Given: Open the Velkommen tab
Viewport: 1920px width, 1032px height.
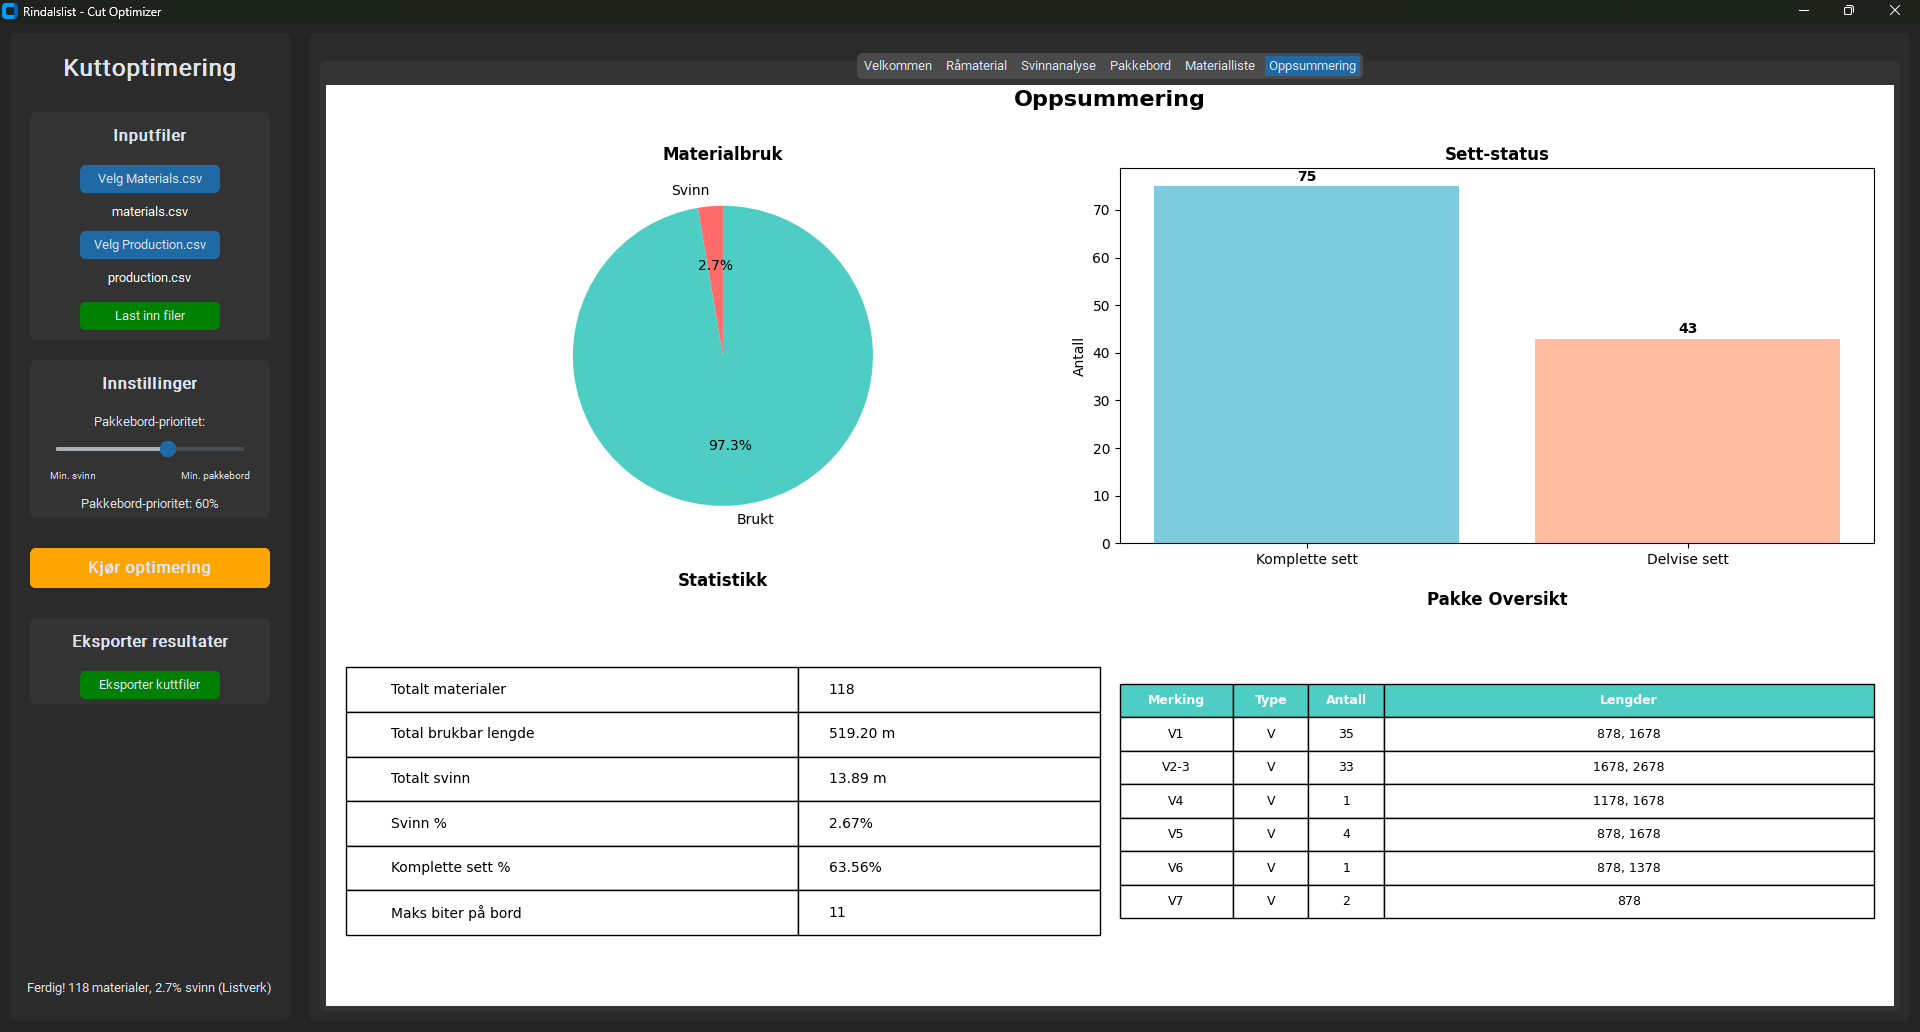Looking at the screenshot, I should click(897, 66).
